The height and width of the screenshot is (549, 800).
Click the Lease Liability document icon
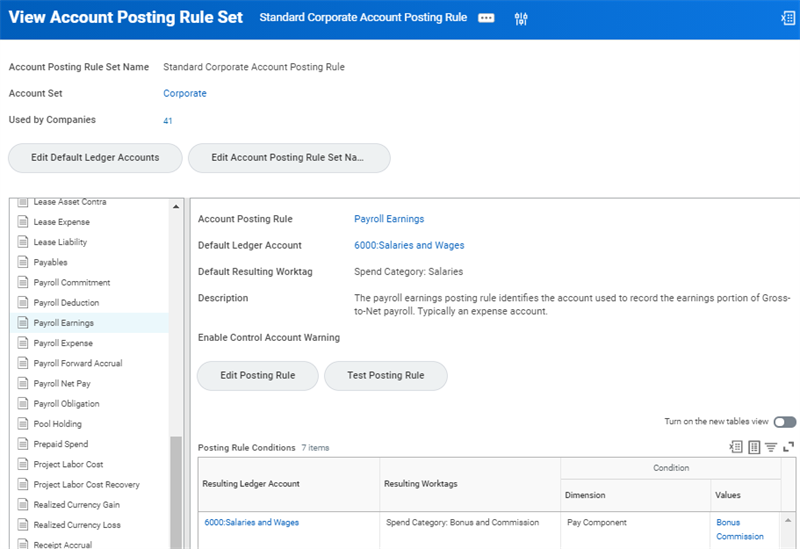point(22,242)
